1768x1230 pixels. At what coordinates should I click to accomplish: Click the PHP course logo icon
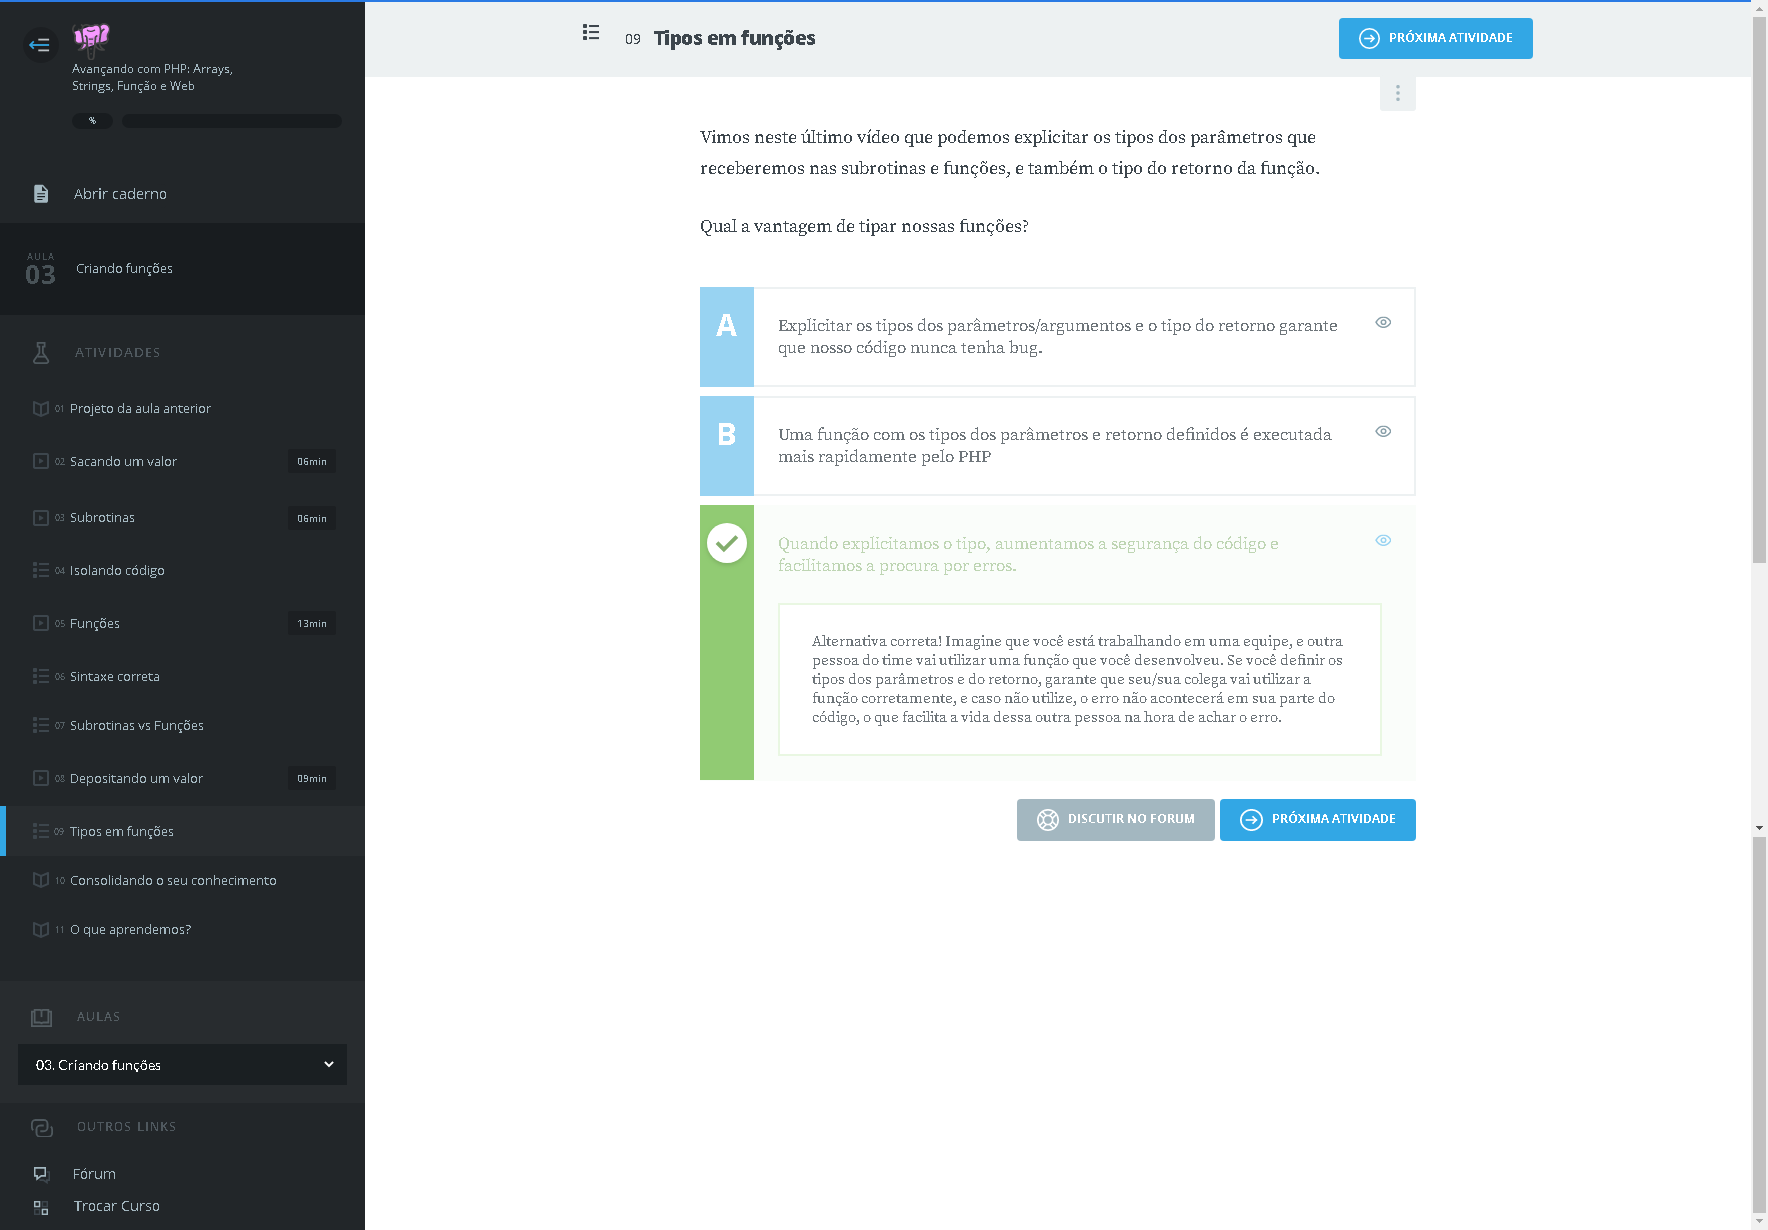pos(92,38)
